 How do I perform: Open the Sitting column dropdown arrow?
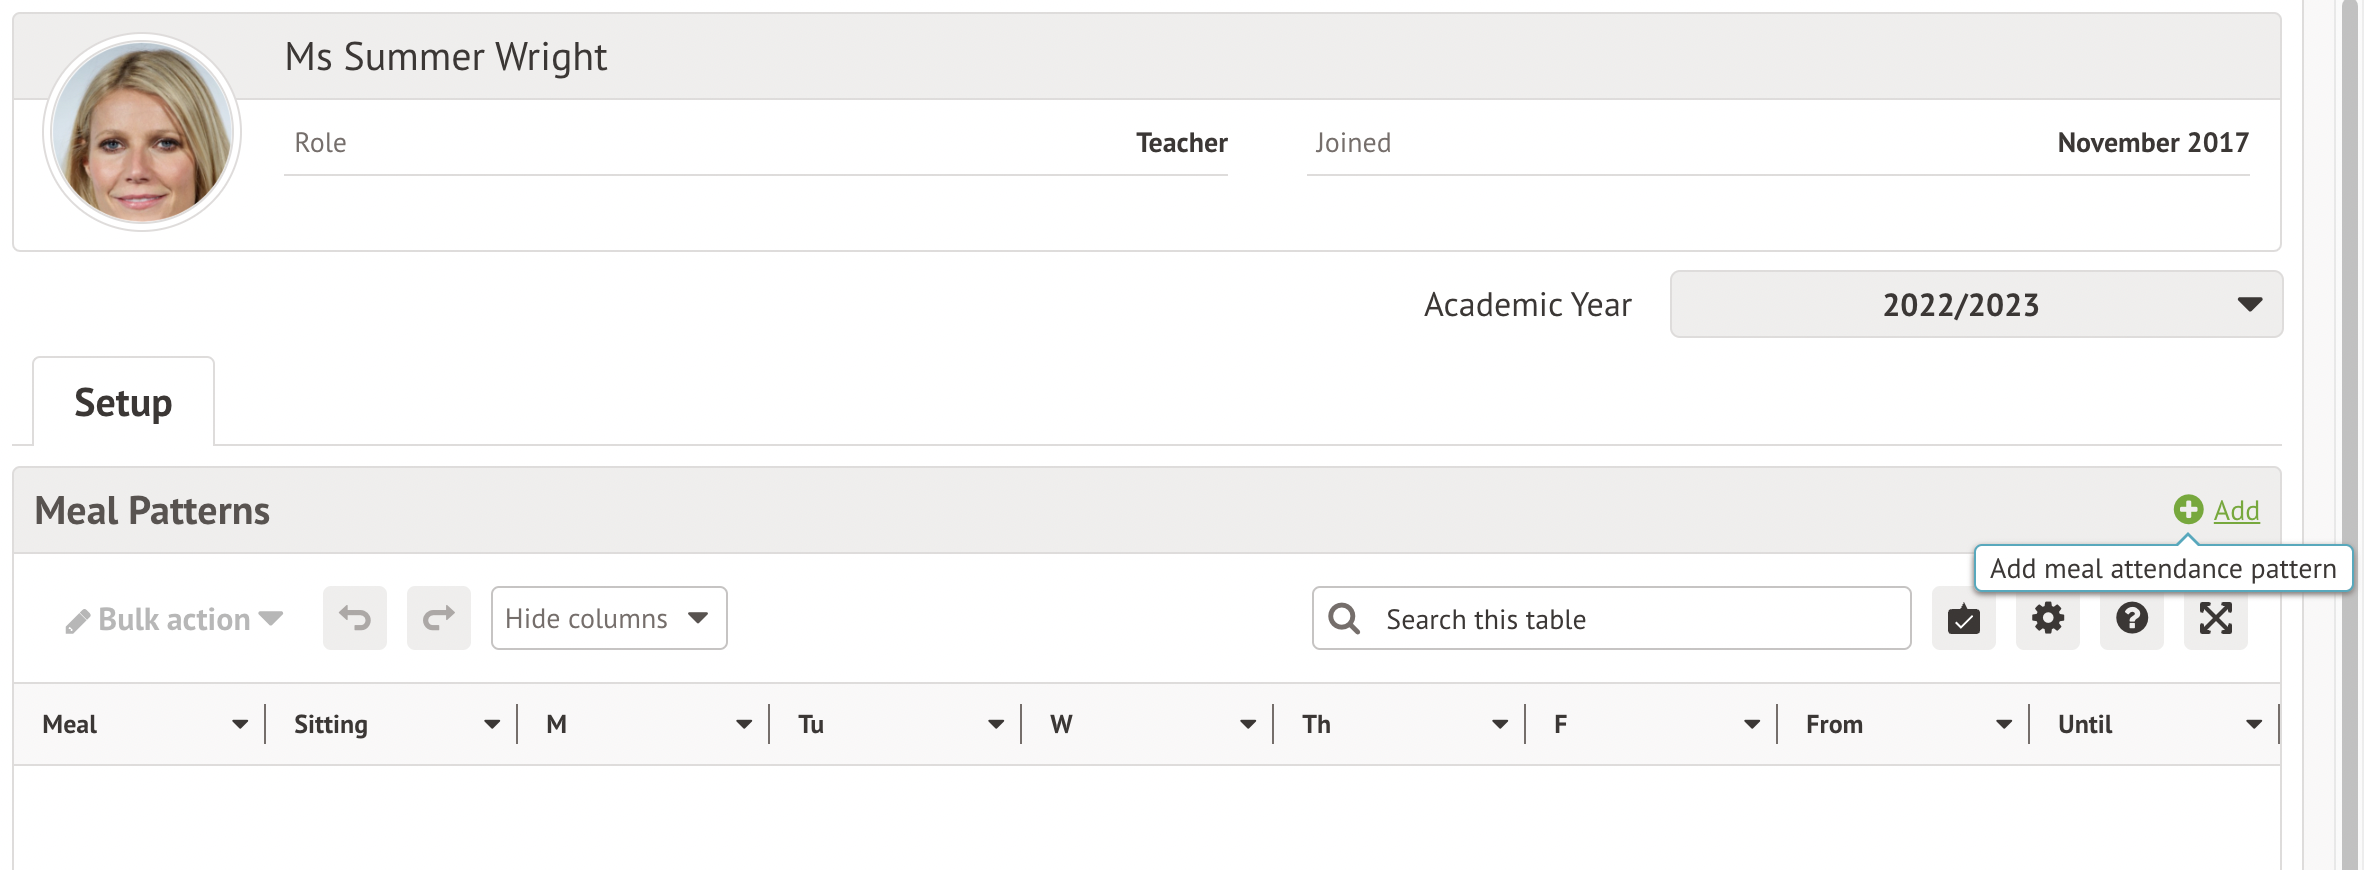pyautogui.click(x=492, y=725)
